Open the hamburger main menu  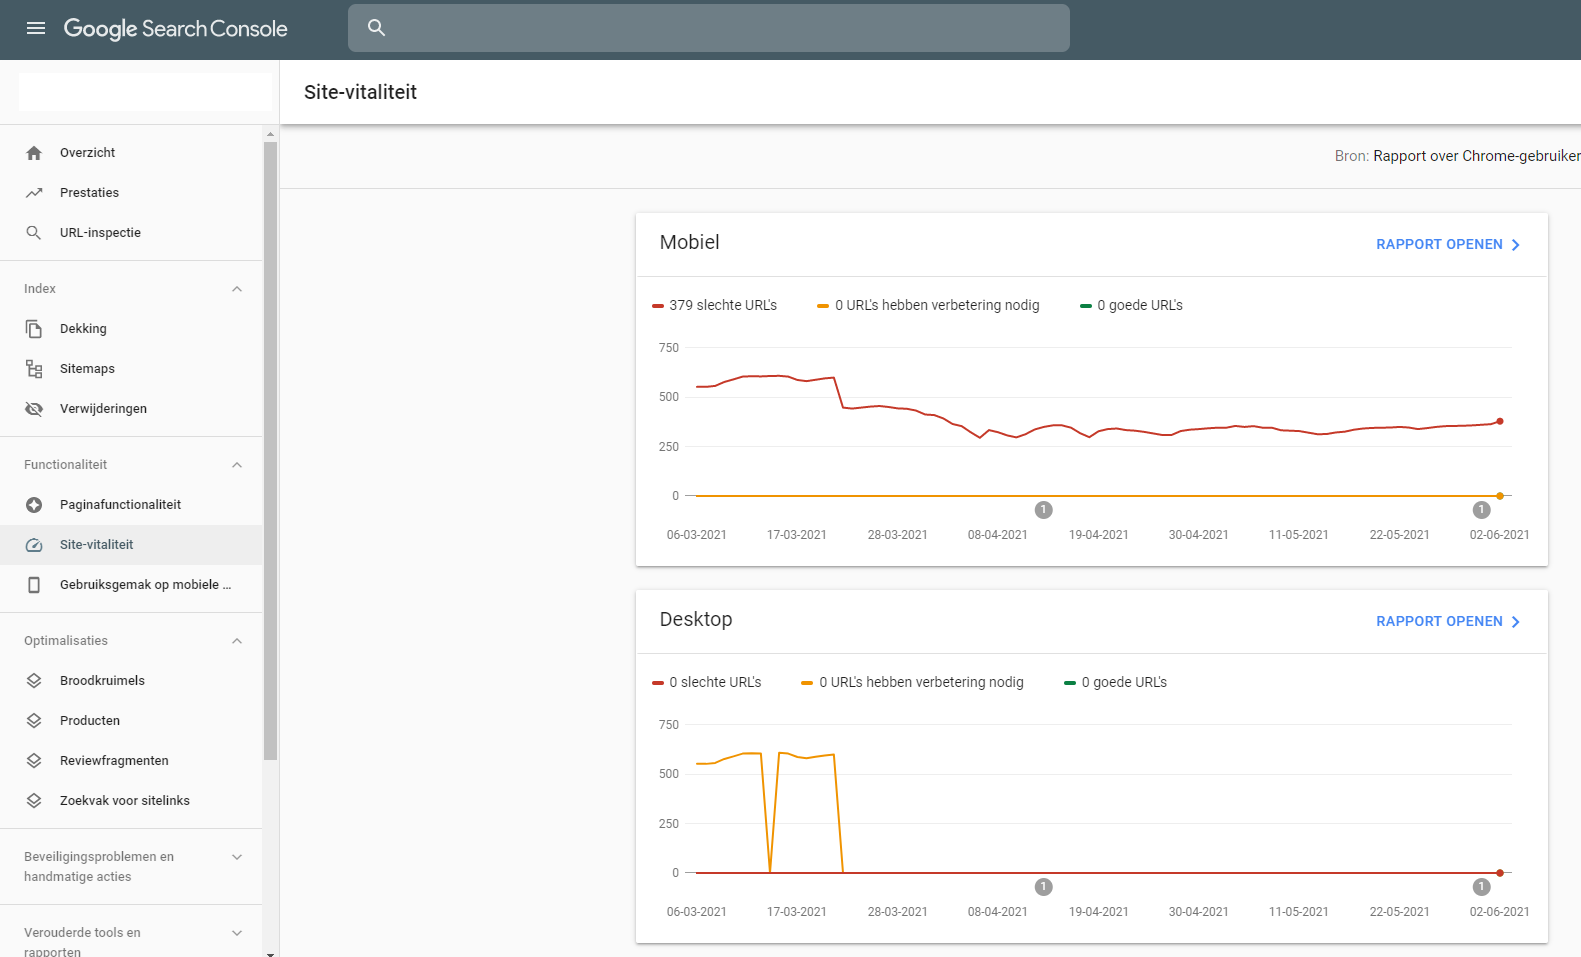[36, 28]
